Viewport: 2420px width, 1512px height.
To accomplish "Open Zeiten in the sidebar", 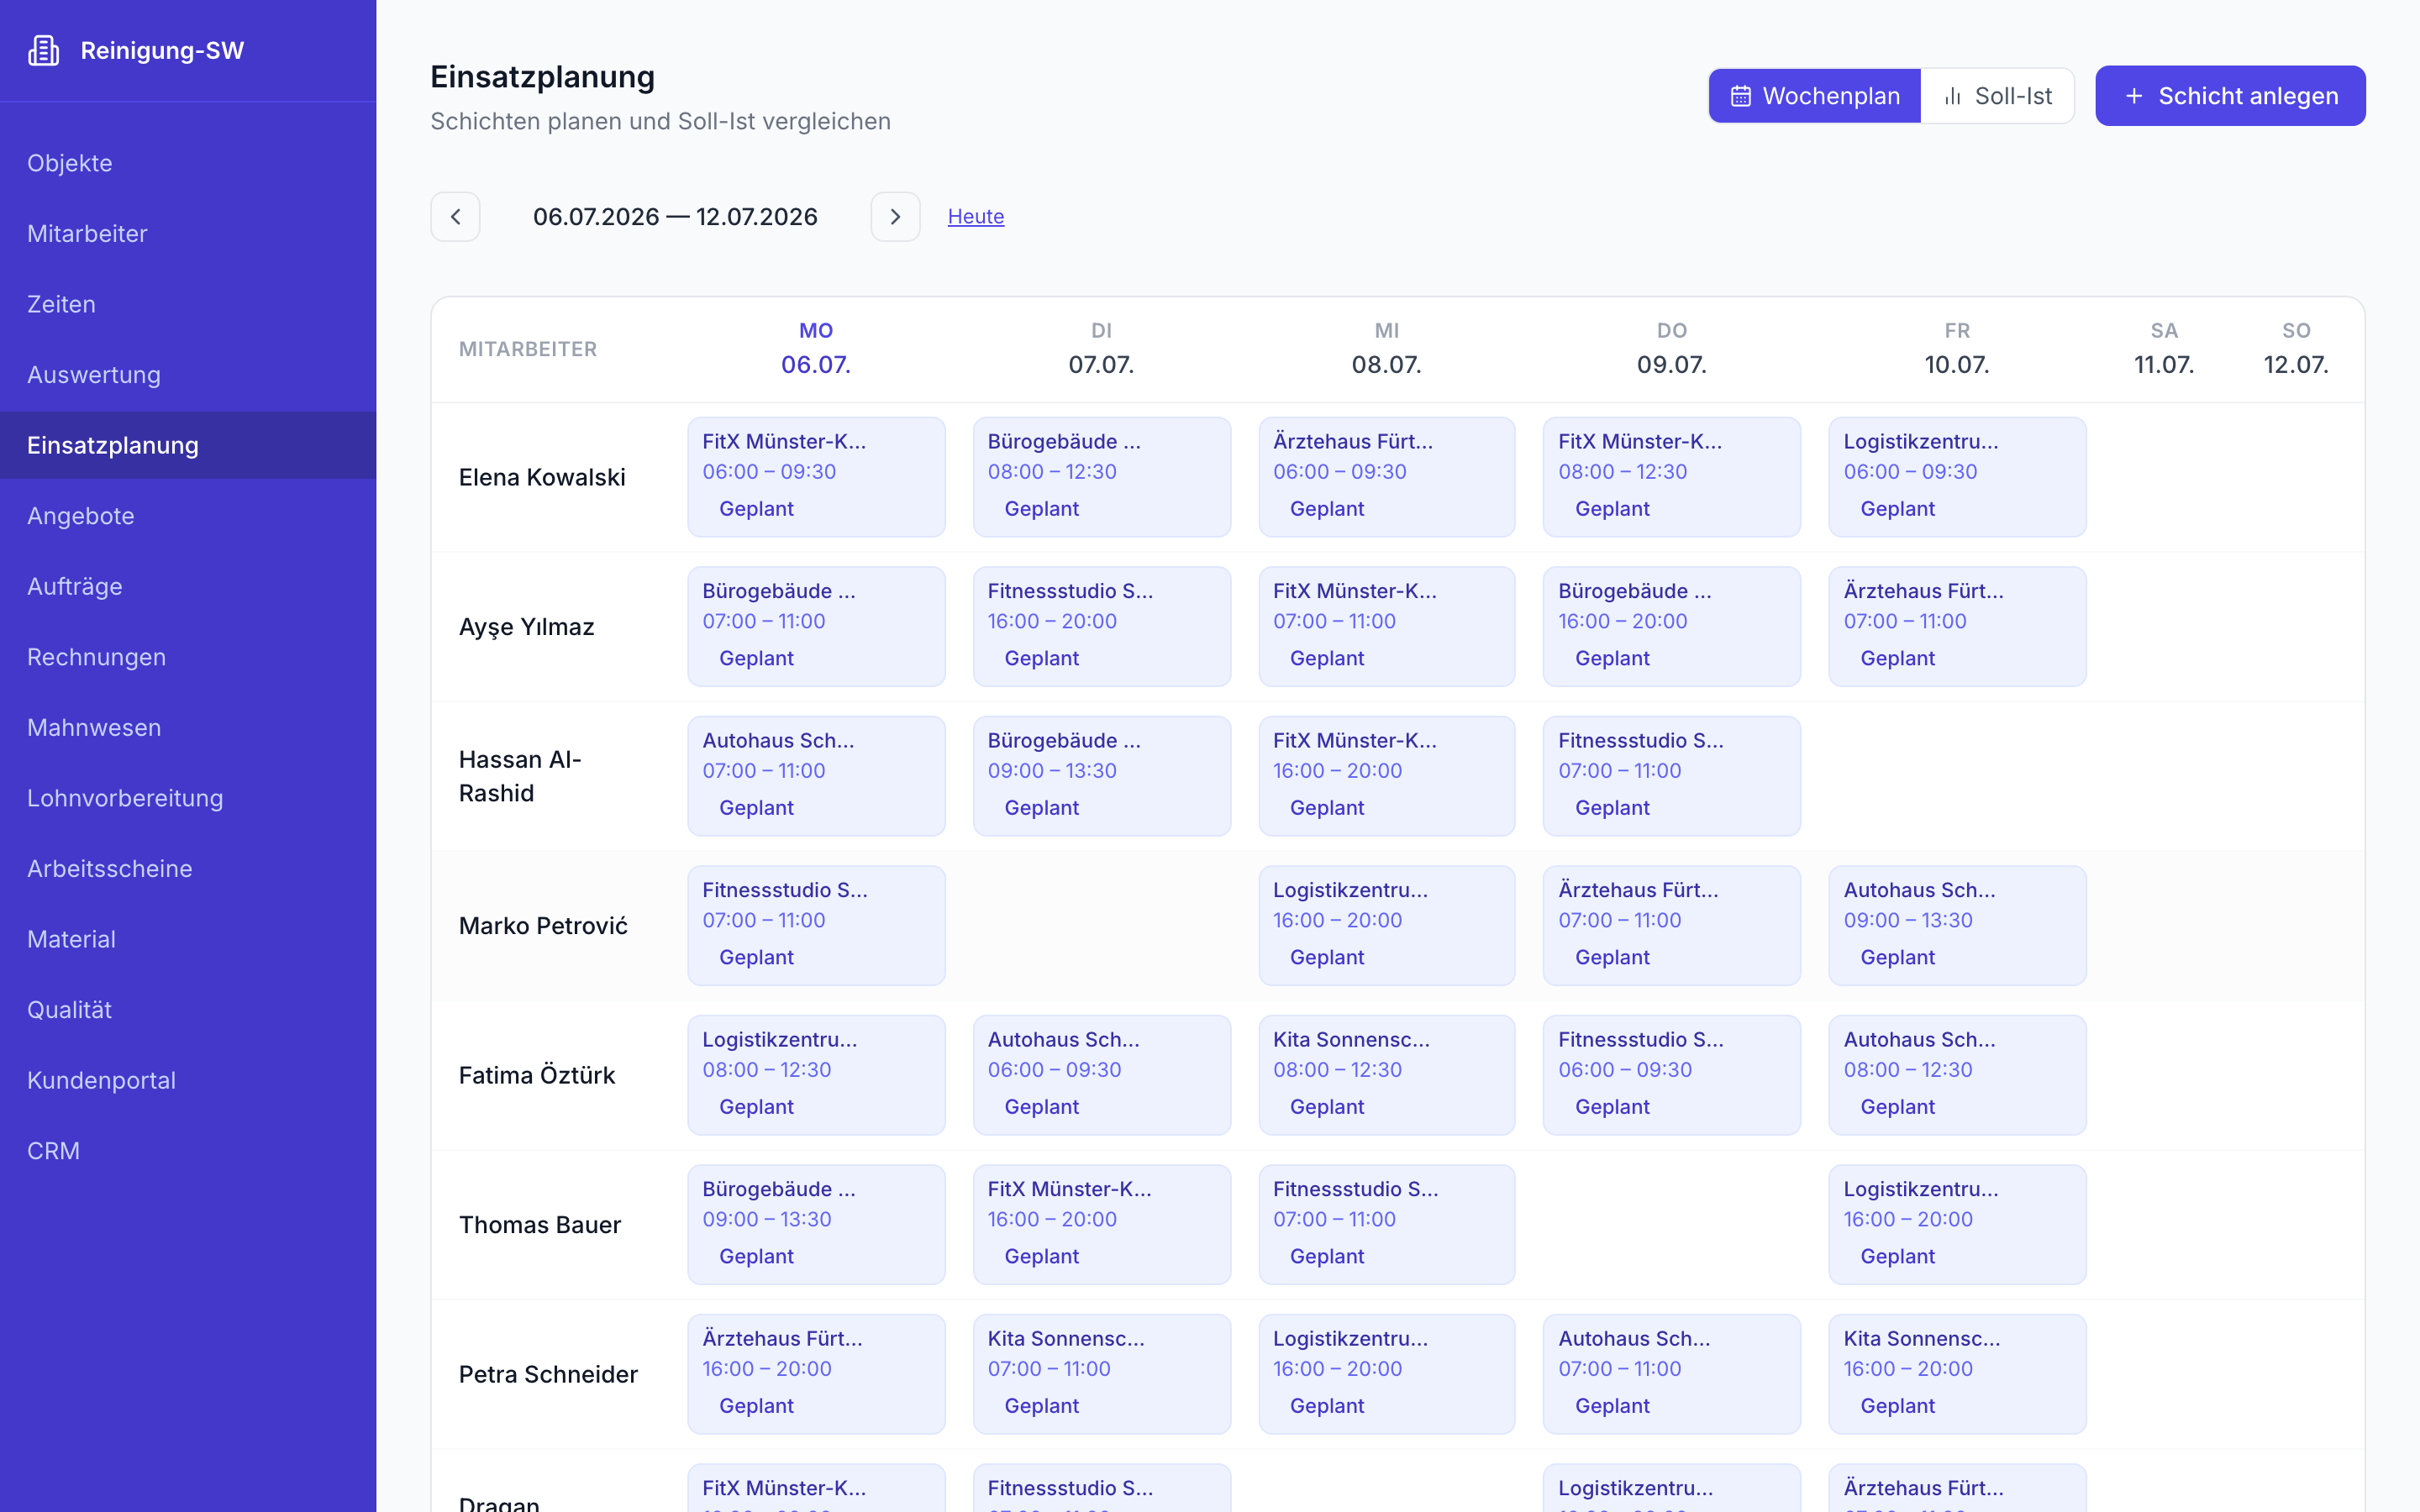I will tap(188, 304).
